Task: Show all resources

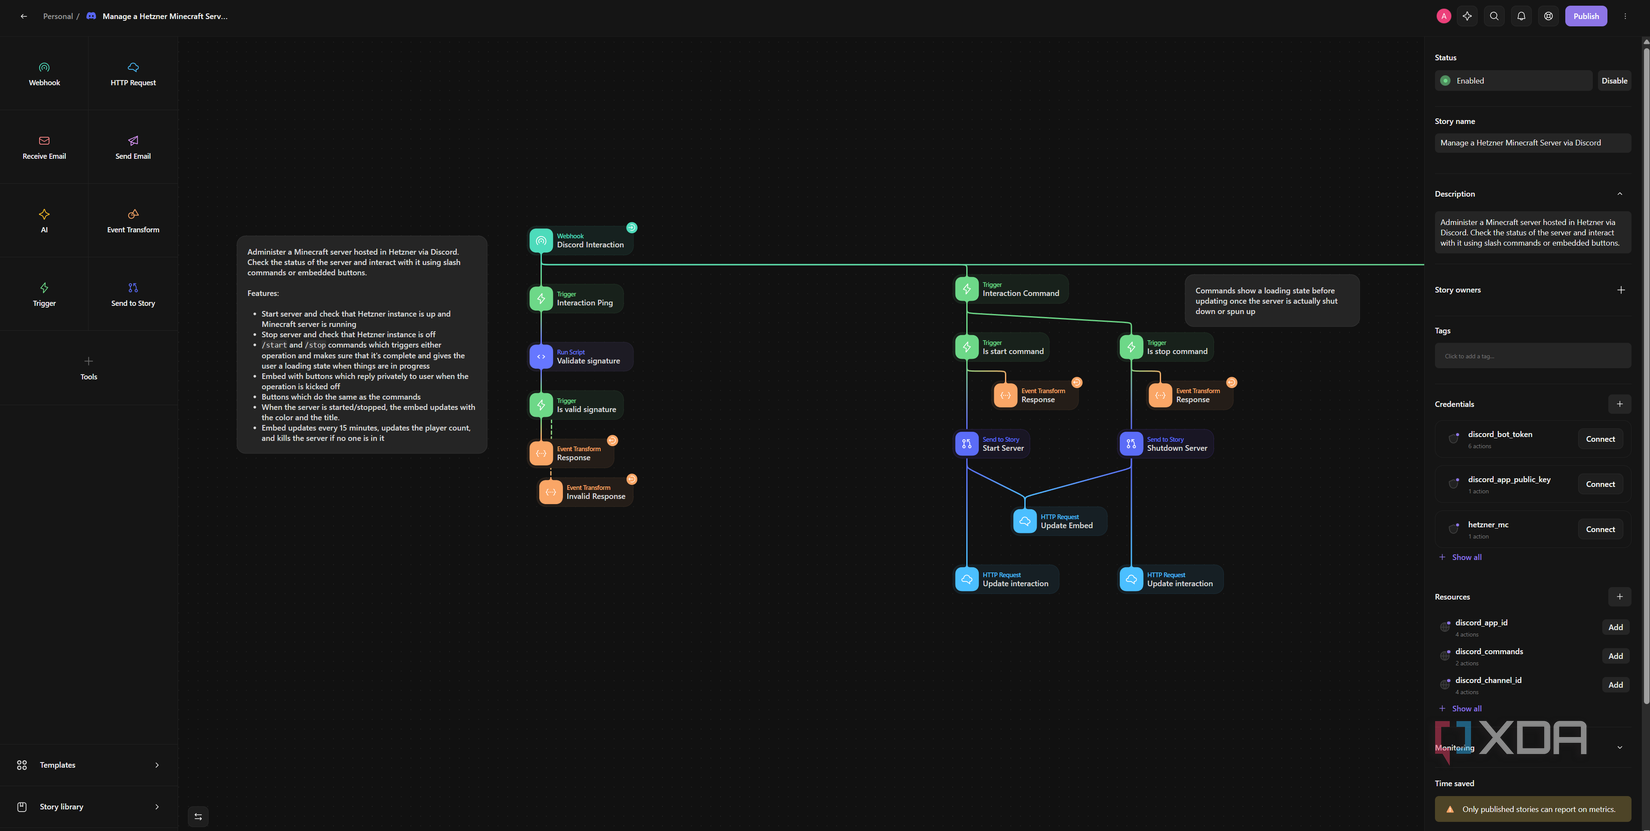Action: [1461, 709]
